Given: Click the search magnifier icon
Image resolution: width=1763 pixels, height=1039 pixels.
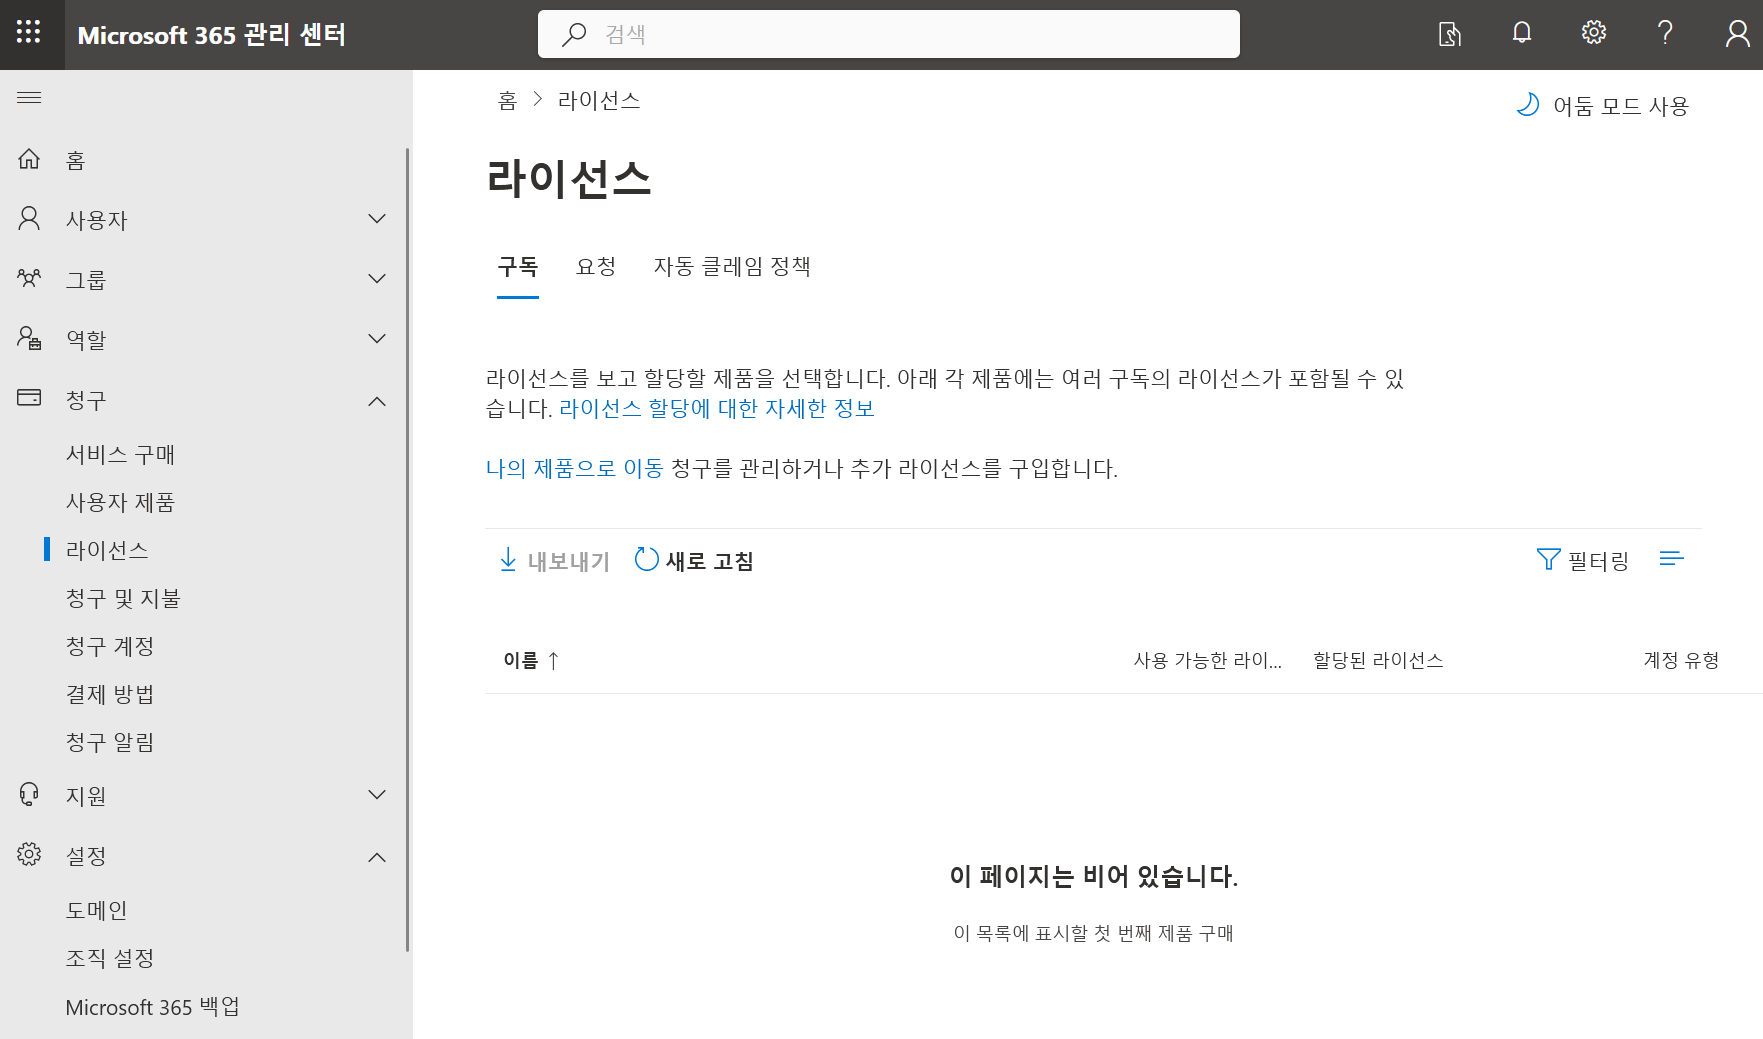Looking at the screenshot, I should 574,34.
